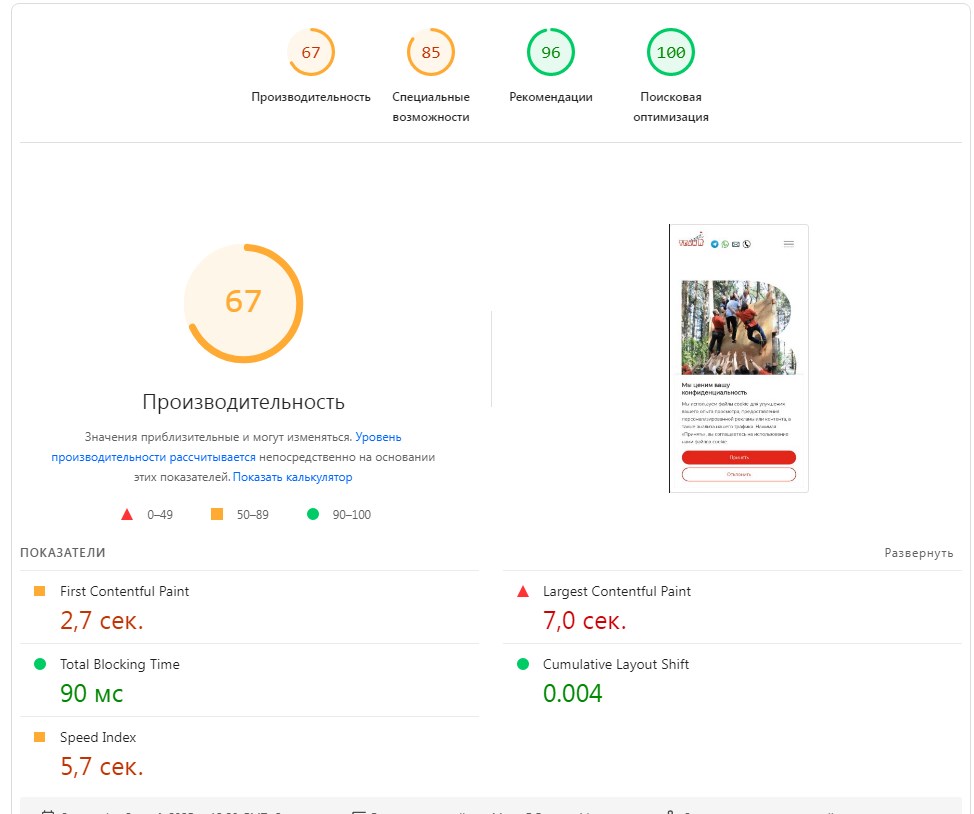Click the orange square beside Speed Index

[40, 738]
